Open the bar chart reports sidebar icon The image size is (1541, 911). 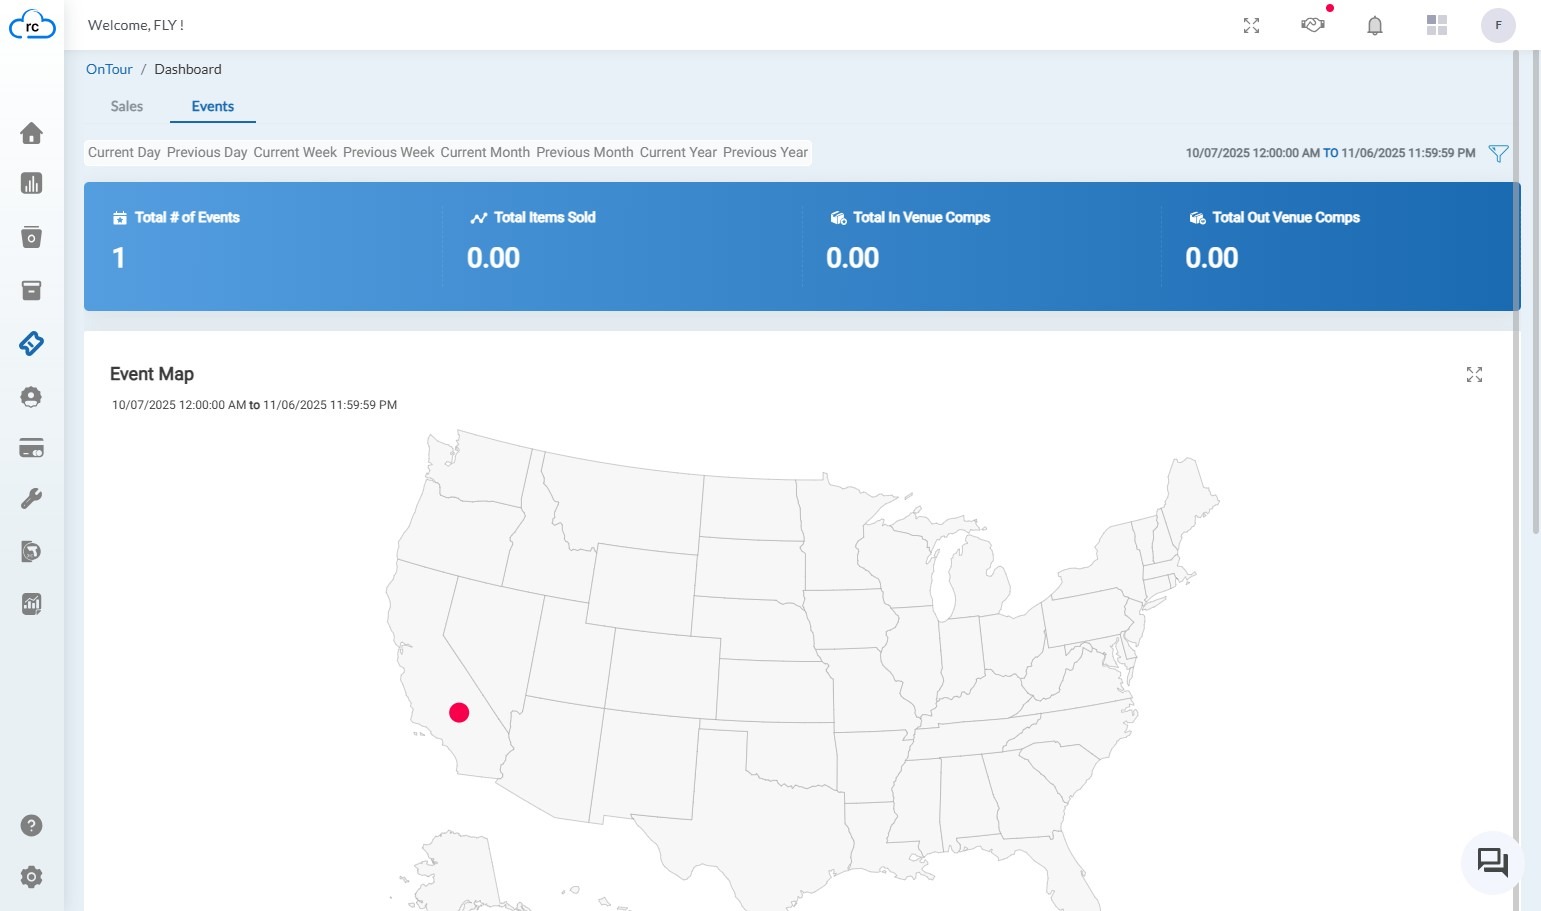point(32,184)
